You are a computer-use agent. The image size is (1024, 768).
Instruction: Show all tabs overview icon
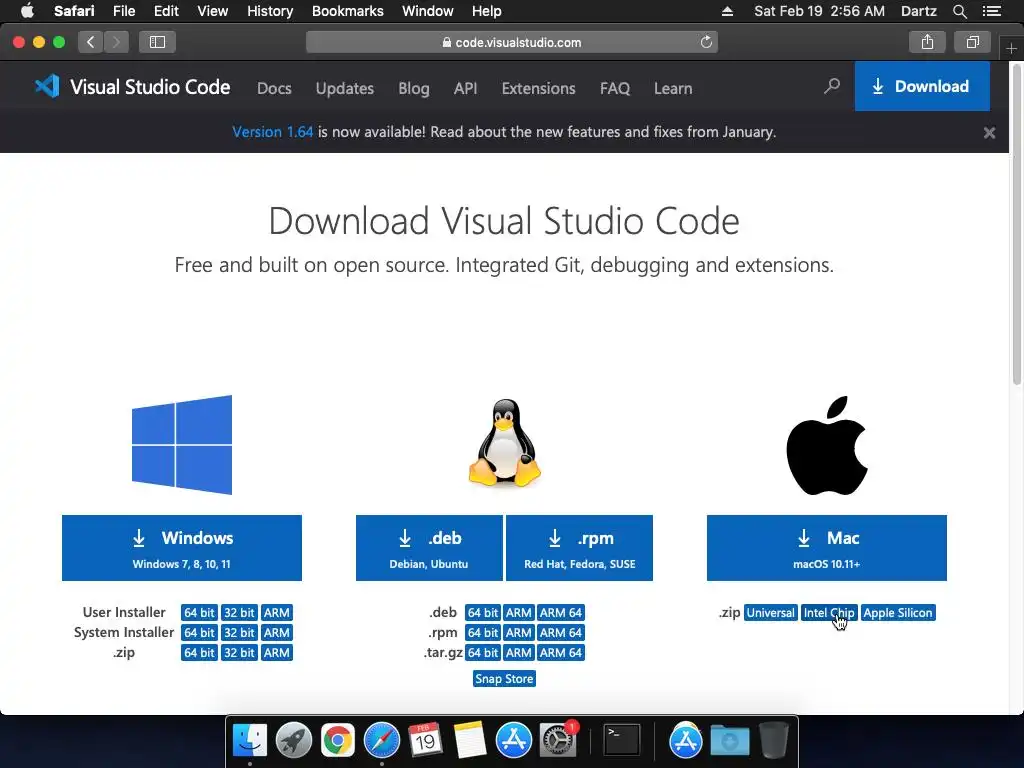(972, 42)
